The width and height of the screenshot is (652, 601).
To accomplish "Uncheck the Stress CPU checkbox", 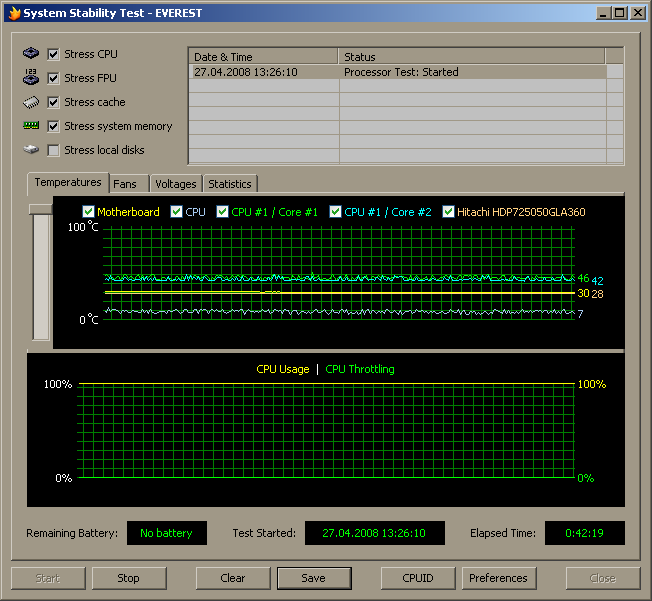I will pyautogui.click(x=54, y=54).
